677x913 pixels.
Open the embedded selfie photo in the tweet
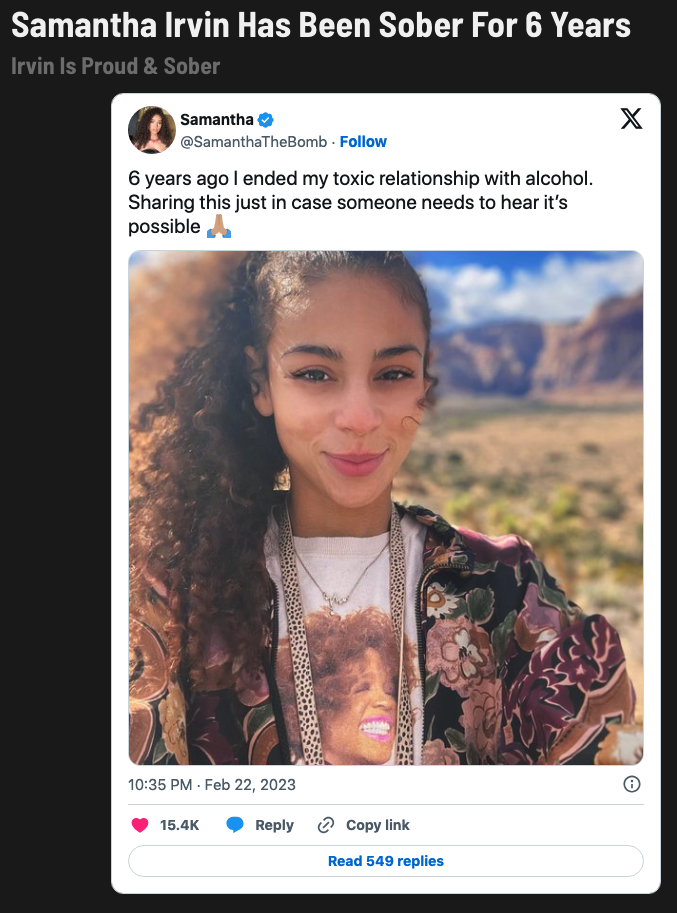point(385,507)
